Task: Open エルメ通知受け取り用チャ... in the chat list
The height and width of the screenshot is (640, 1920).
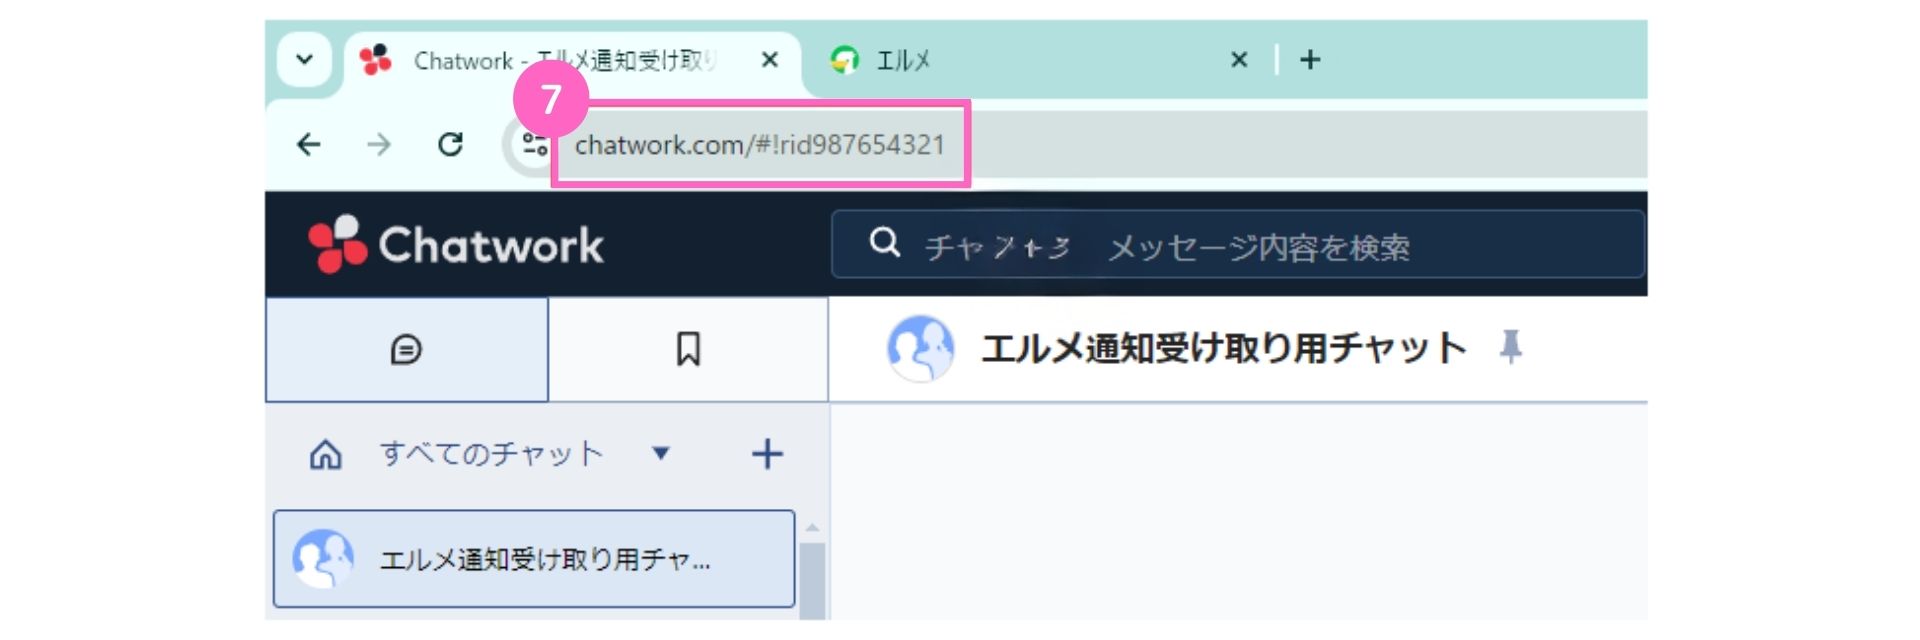Action: (534, 559)
